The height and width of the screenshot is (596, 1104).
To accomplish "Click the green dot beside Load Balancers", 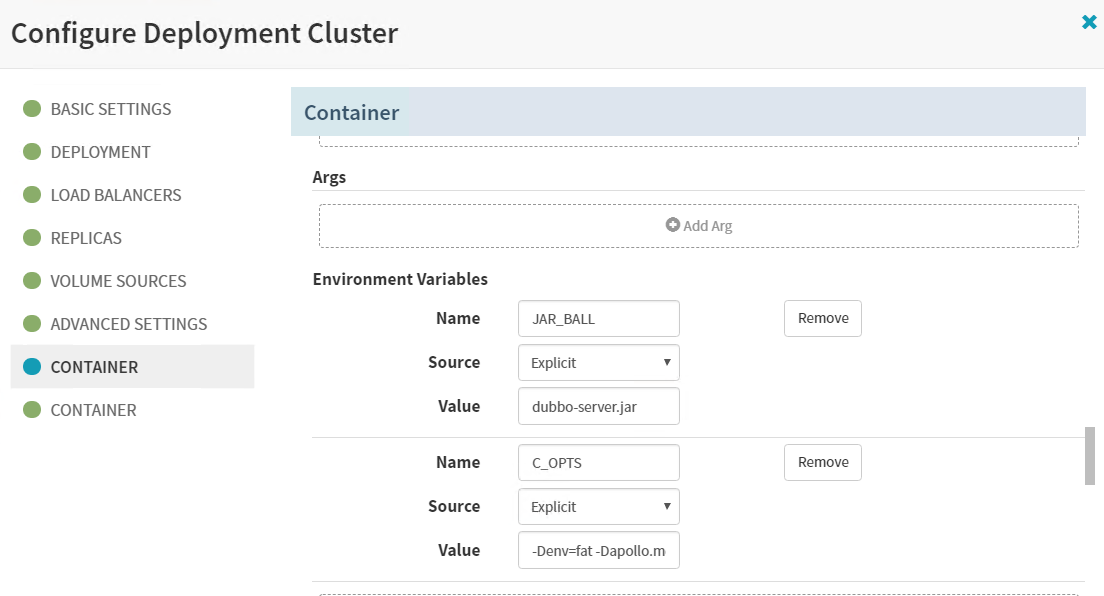I will pyautogui.click(x=32, y=195).
